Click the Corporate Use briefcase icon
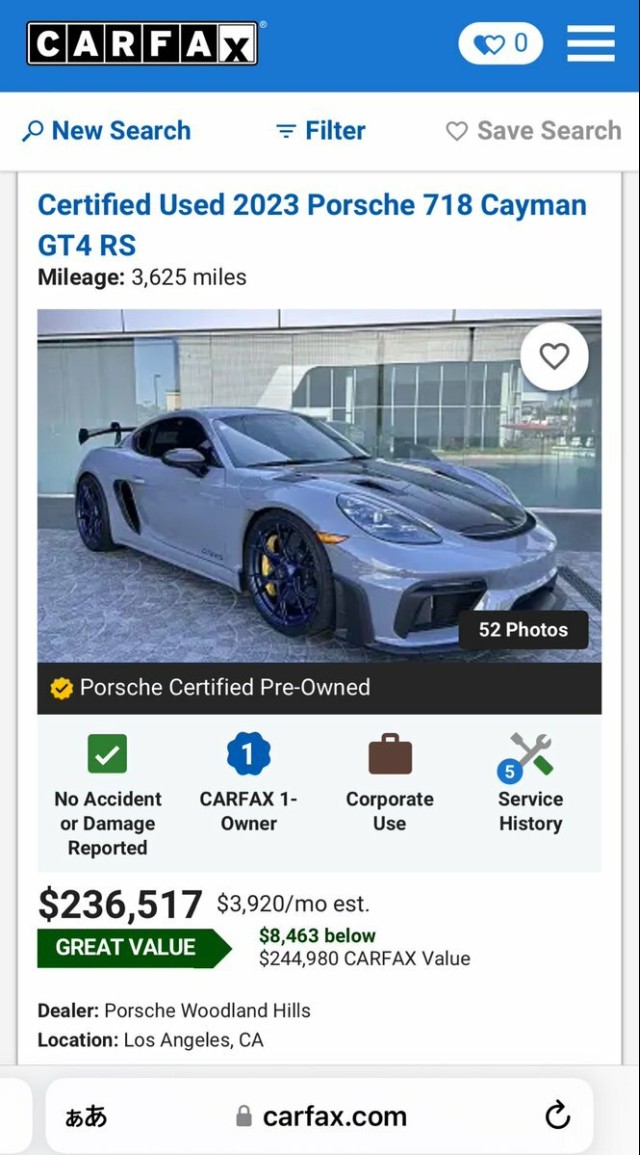640x1155 pixels. (x=390, y=754)
